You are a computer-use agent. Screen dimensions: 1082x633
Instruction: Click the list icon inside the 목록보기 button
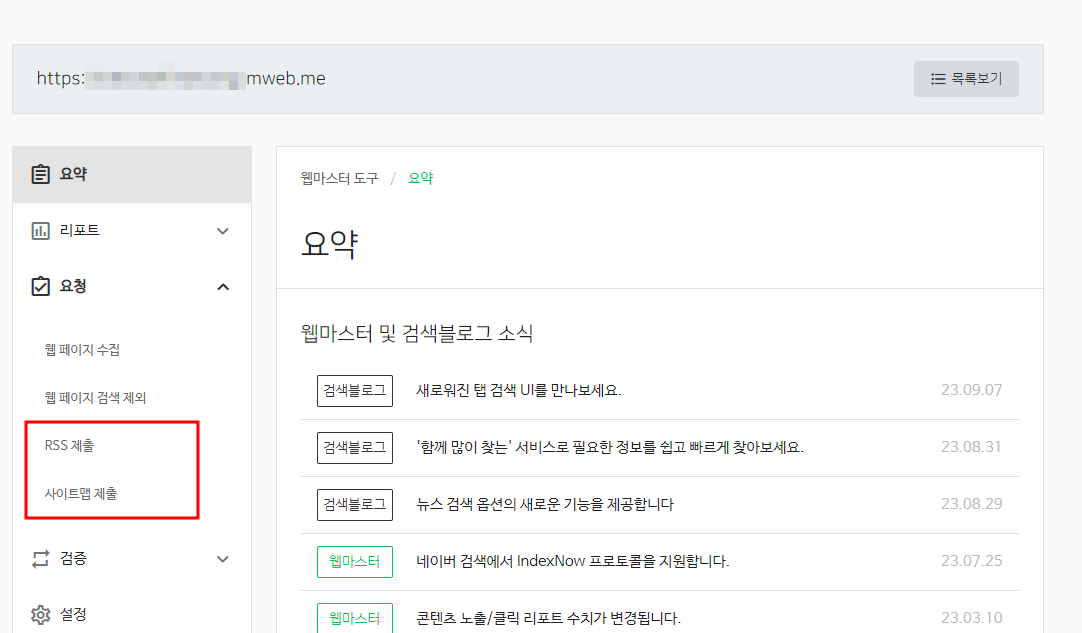(x=938, y=79)
